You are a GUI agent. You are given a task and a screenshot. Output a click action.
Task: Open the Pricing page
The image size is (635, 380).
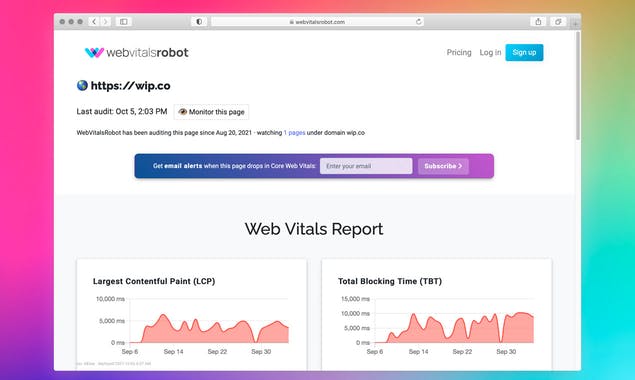(459, 52)
